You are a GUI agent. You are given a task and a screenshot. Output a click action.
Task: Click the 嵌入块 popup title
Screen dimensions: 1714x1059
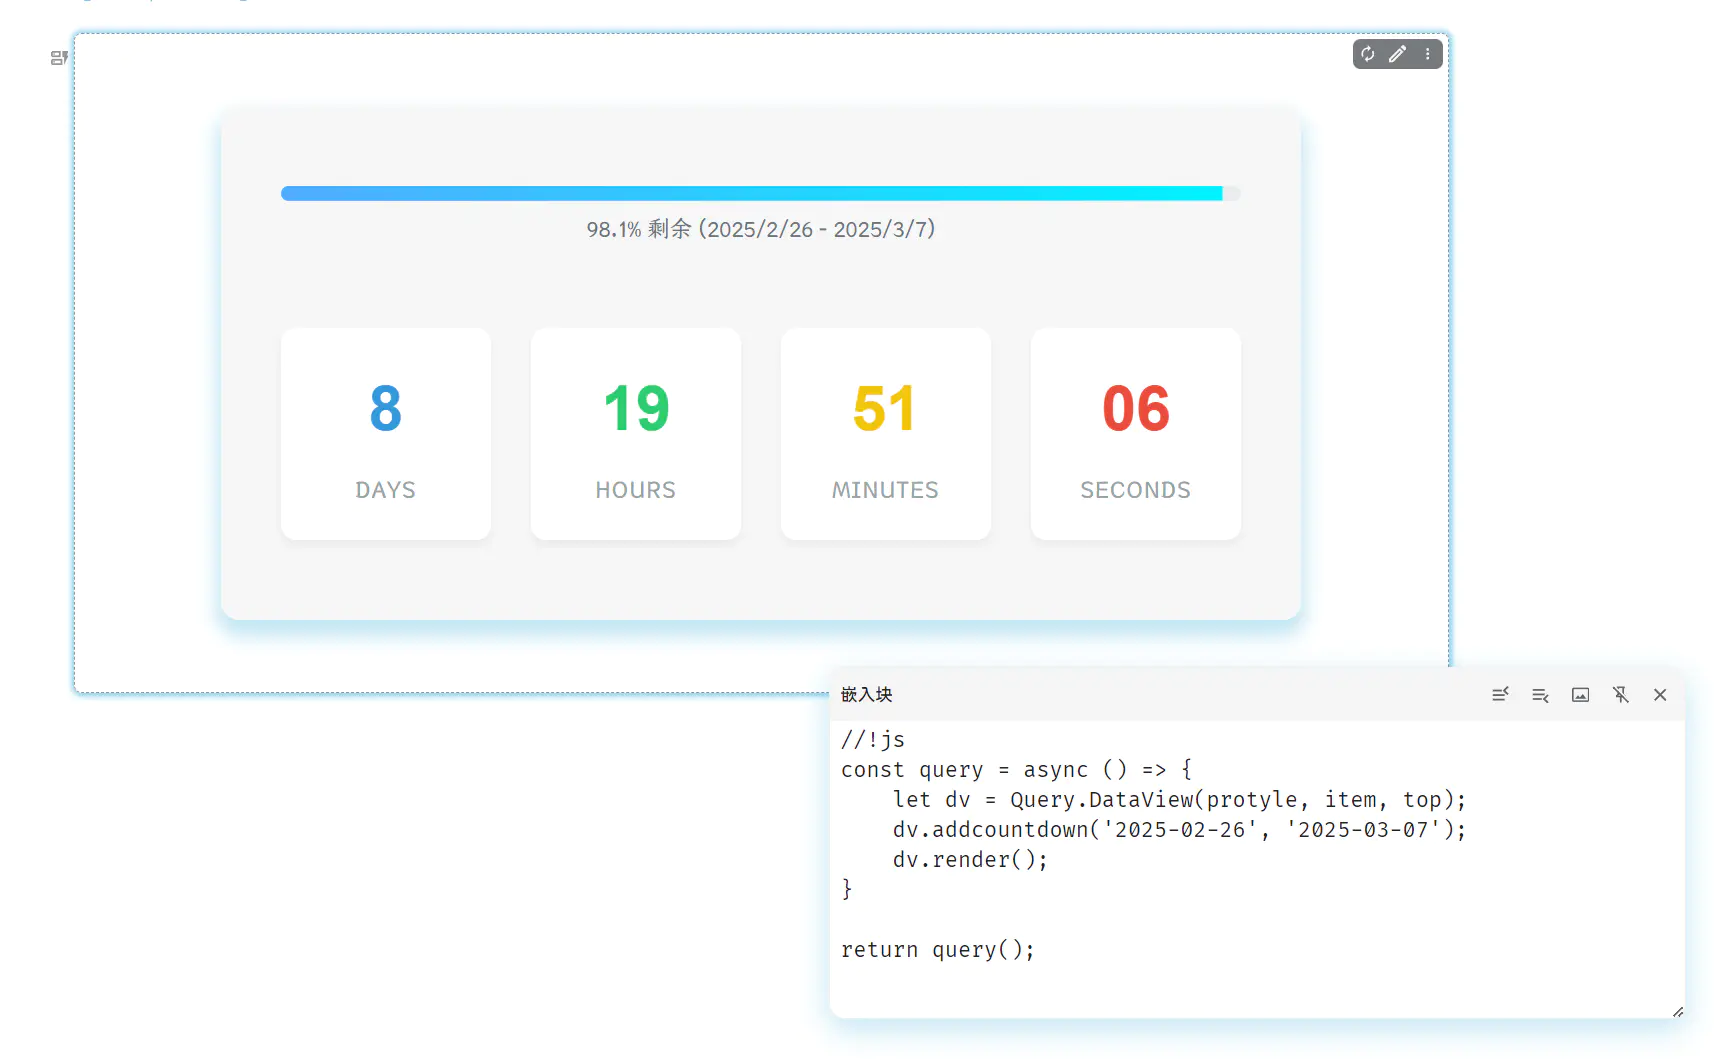coord(867,695)
